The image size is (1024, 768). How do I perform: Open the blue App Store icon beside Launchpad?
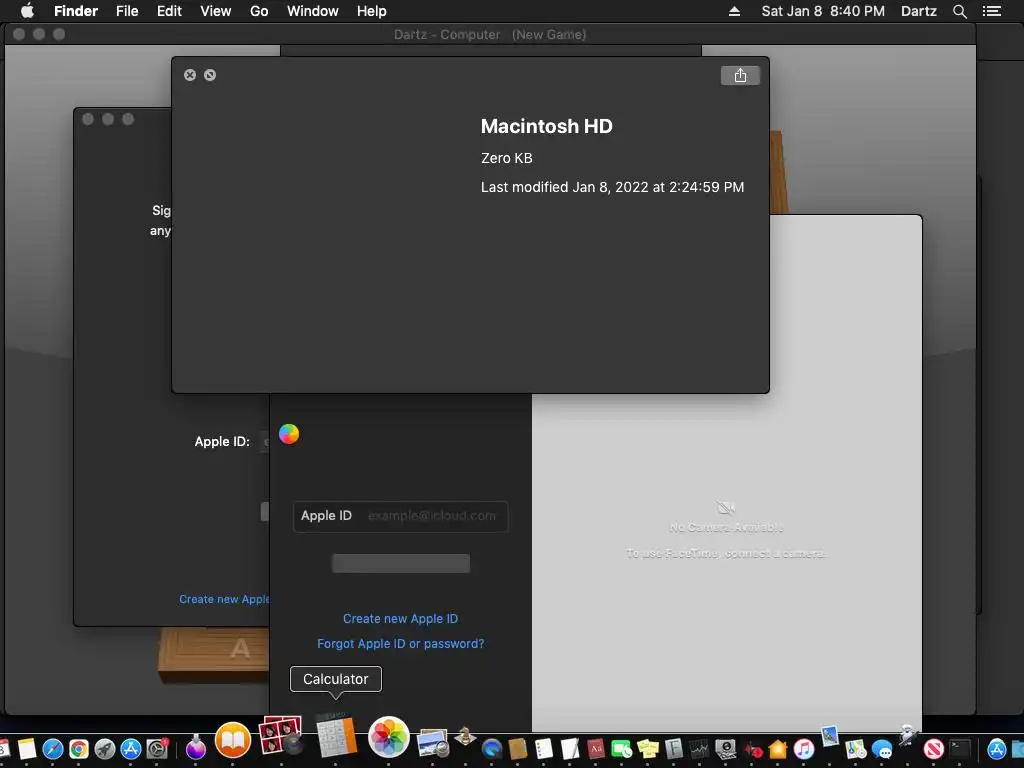click(131, 748)
